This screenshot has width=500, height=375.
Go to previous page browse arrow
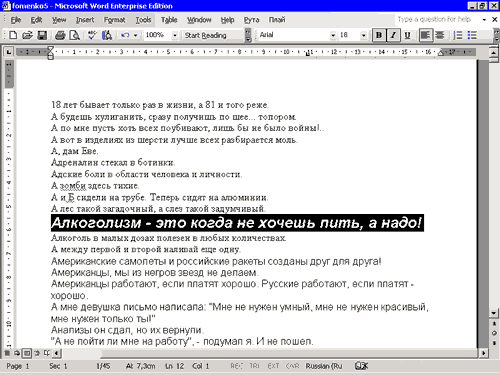494,324
